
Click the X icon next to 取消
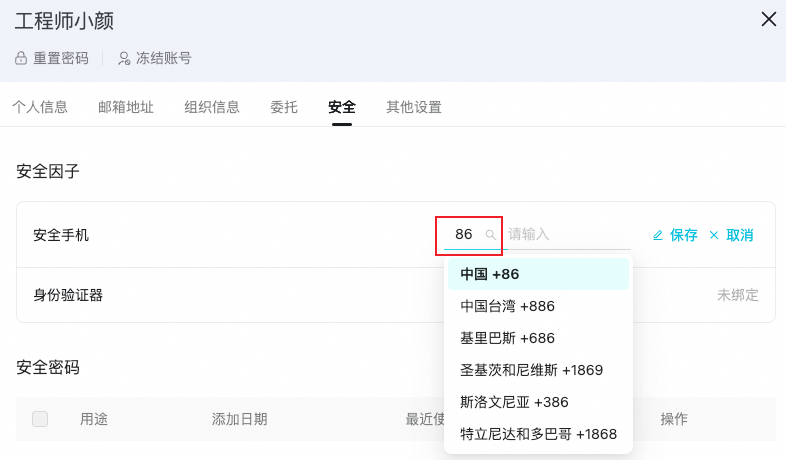pos(714,235)
